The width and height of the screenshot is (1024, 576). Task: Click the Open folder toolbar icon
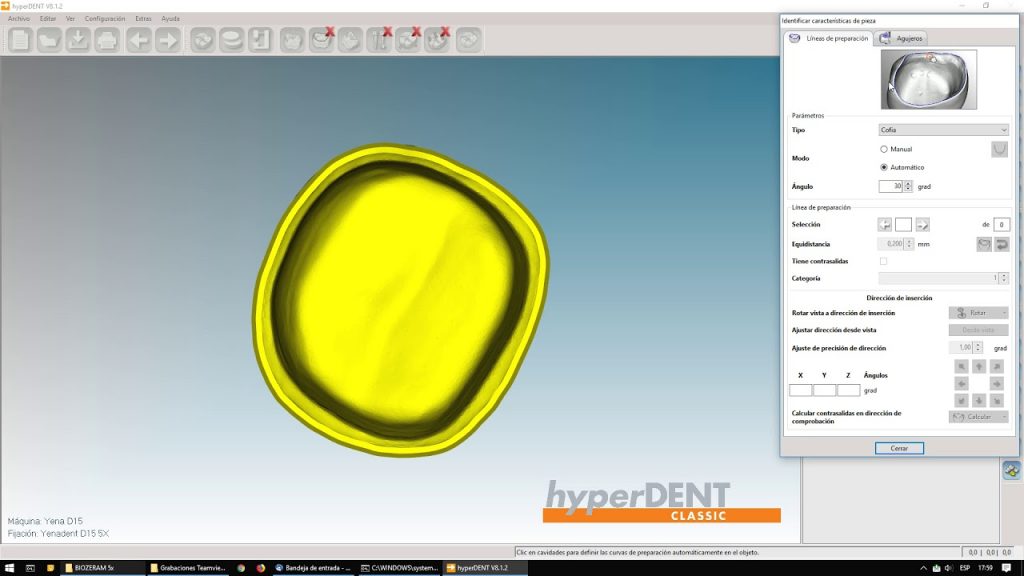point(50,40)
